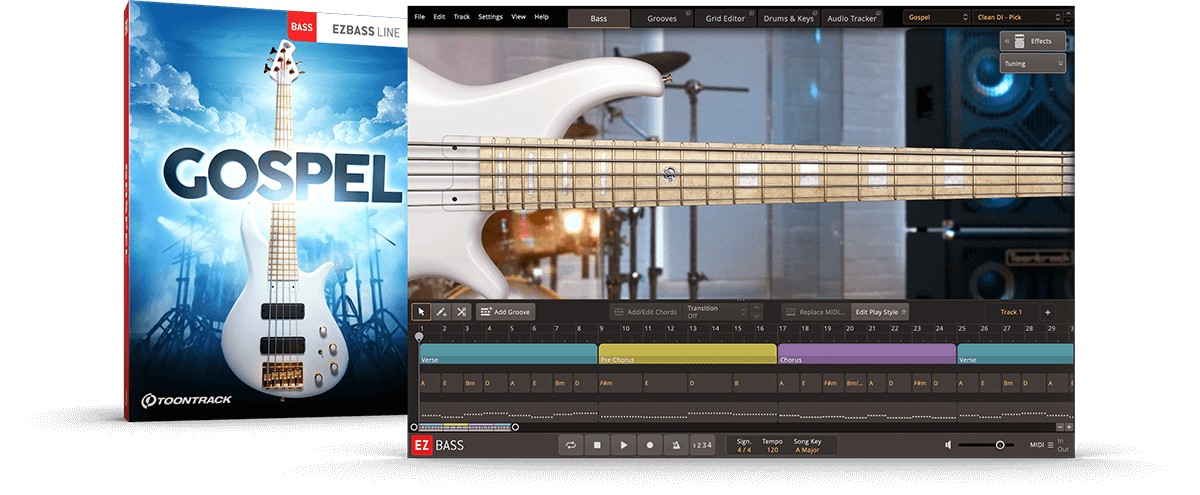
Task: Open the Effects panel
Action: [x=1033, y=41]
